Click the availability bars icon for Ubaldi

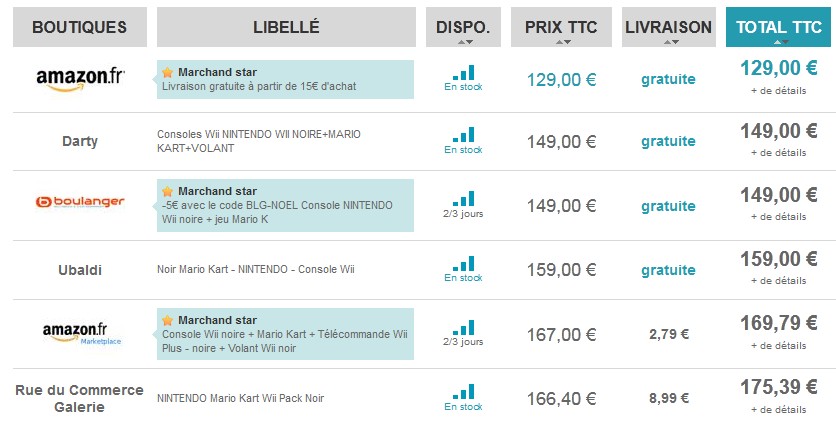click(x=463, y=263)
